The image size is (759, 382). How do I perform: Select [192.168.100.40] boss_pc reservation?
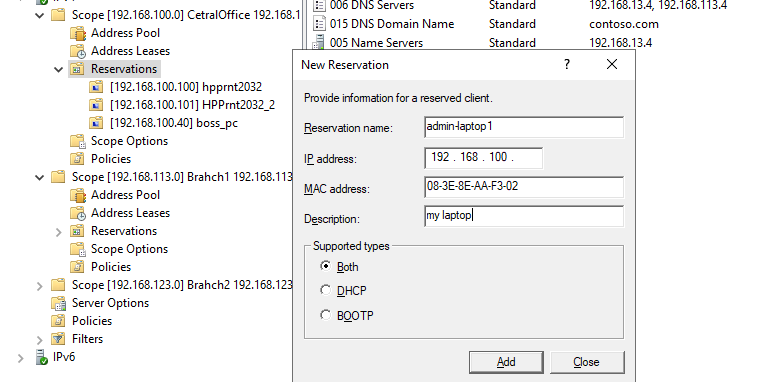174,123
